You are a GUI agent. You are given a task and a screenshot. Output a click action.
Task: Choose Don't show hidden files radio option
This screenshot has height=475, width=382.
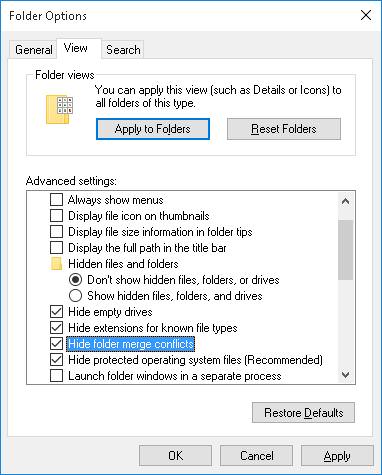point(75,280)
